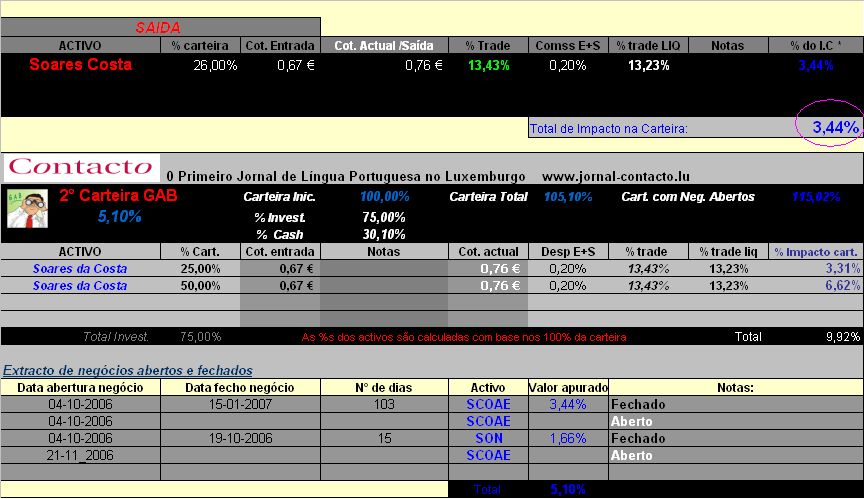Select the 'Data fecho negócio' header
The width and height of the screenshot is (864, 499).
pyautogui.click(x=240, y=388)
